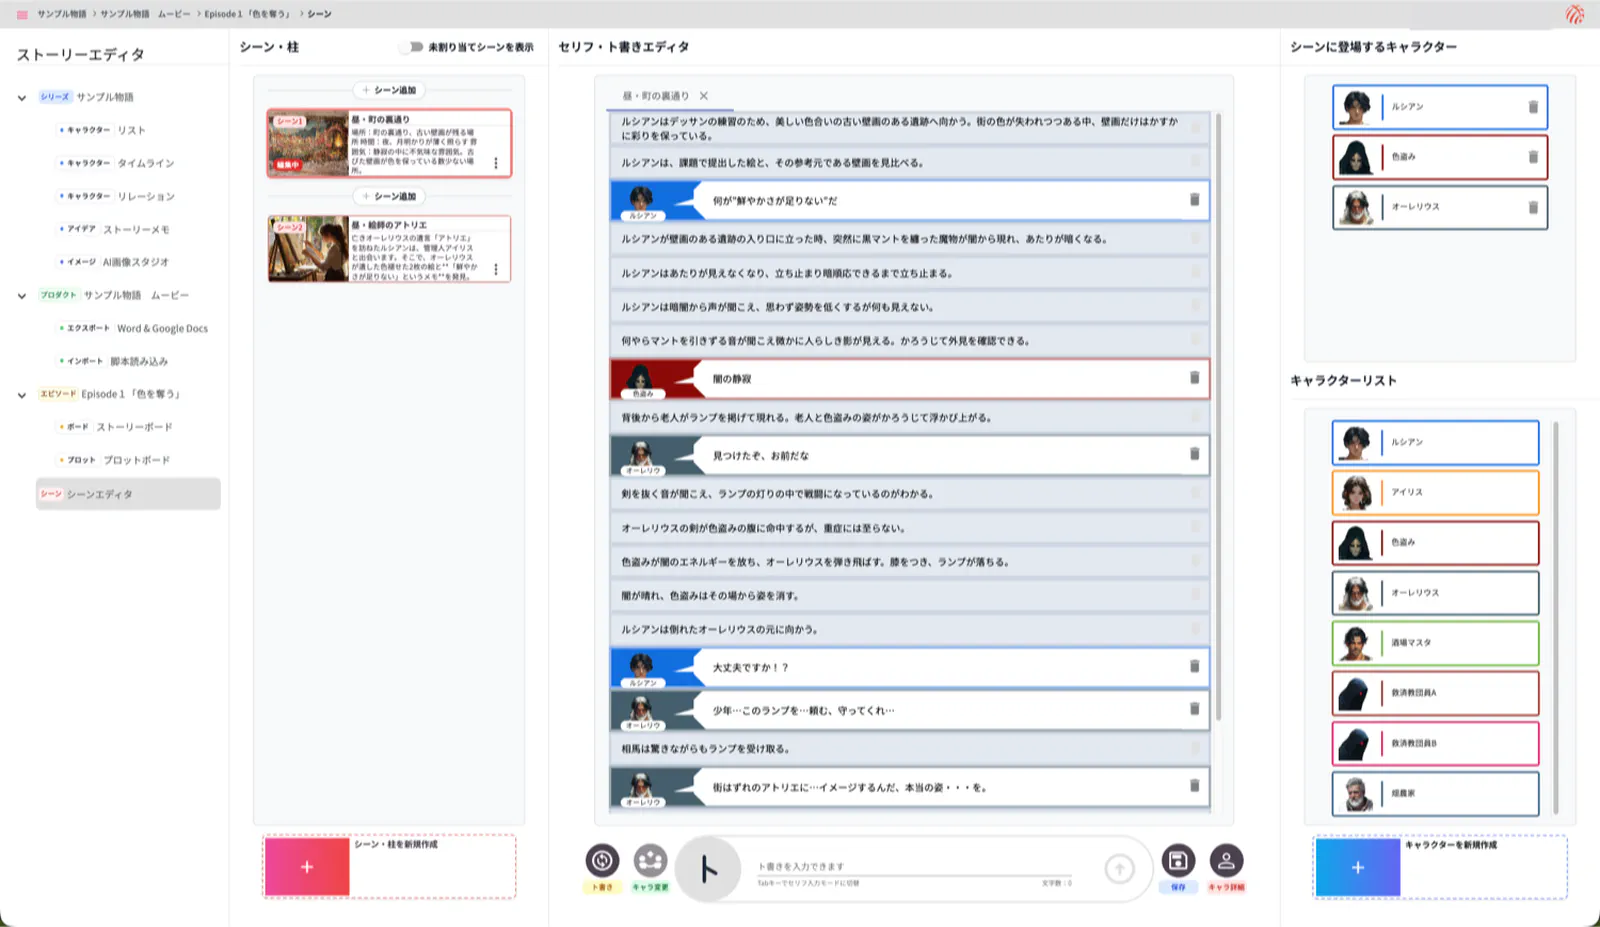This screenshot has height=927, width=1600.
Task: Click the round ト mode button
Action: tap(708, 869)
